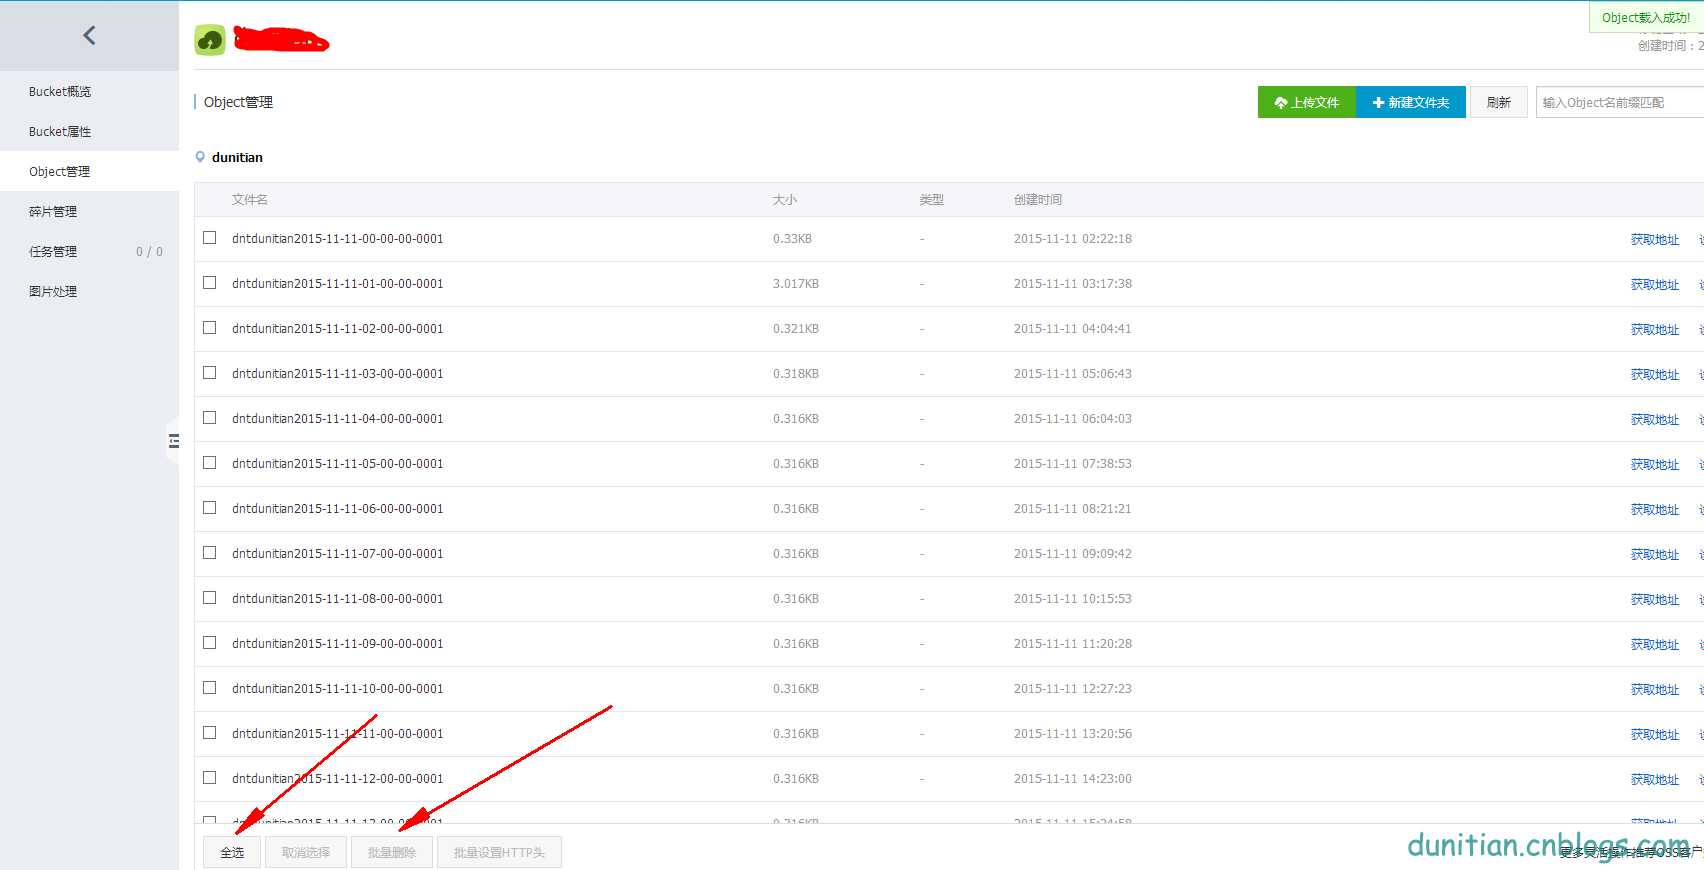Click file name dntdunitian2015-11-11-10-00-00-0001
The height and width of the screenshot is (870, 1704).
pos(338,689)
